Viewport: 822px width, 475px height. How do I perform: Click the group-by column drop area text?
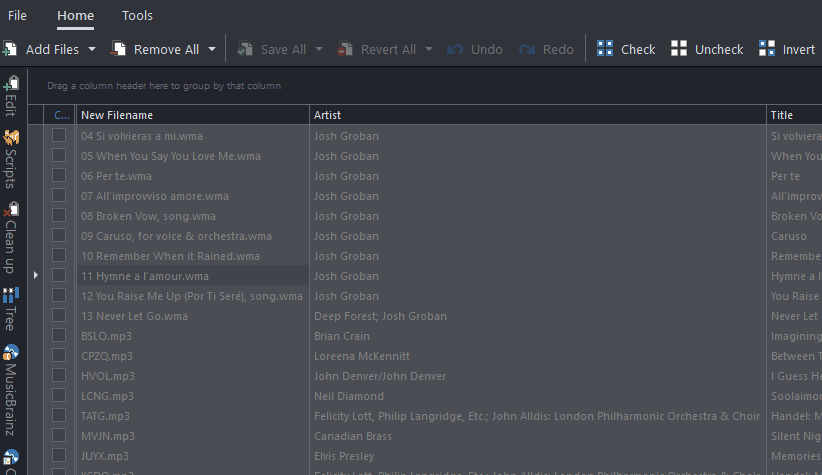coord(164,85)
